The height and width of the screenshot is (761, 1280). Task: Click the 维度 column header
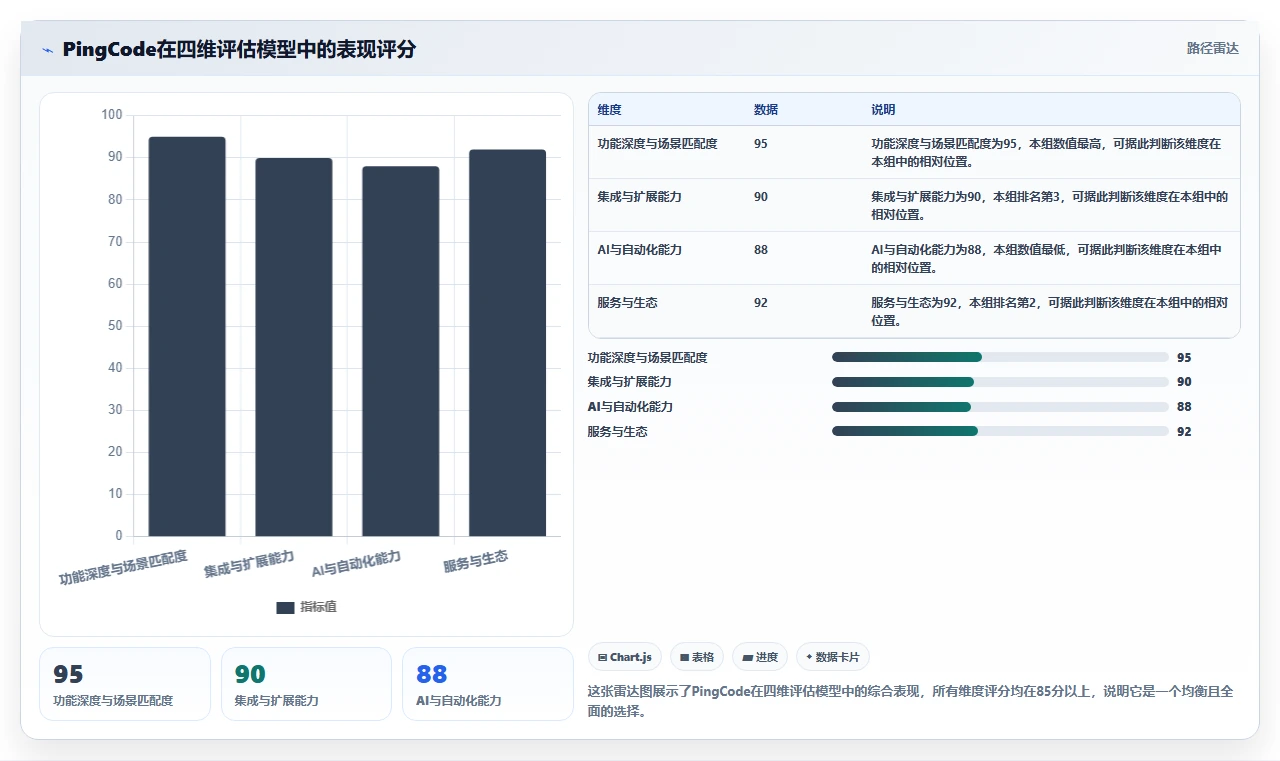(x=609, y=110)
